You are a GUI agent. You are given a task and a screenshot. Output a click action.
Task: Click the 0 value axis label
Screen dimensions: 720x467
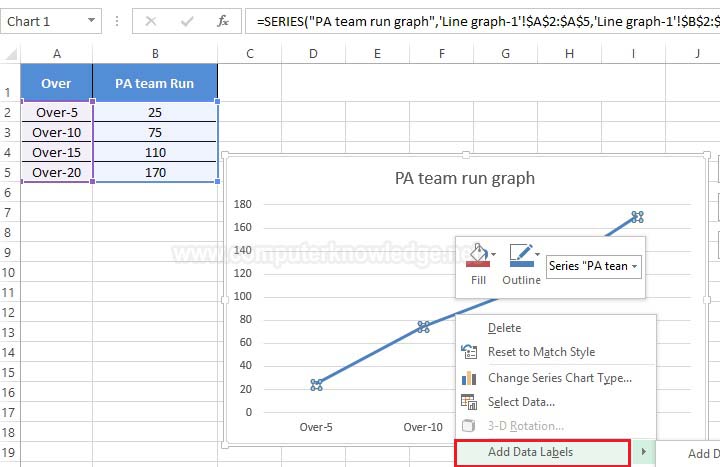click(x=248, y=412)
